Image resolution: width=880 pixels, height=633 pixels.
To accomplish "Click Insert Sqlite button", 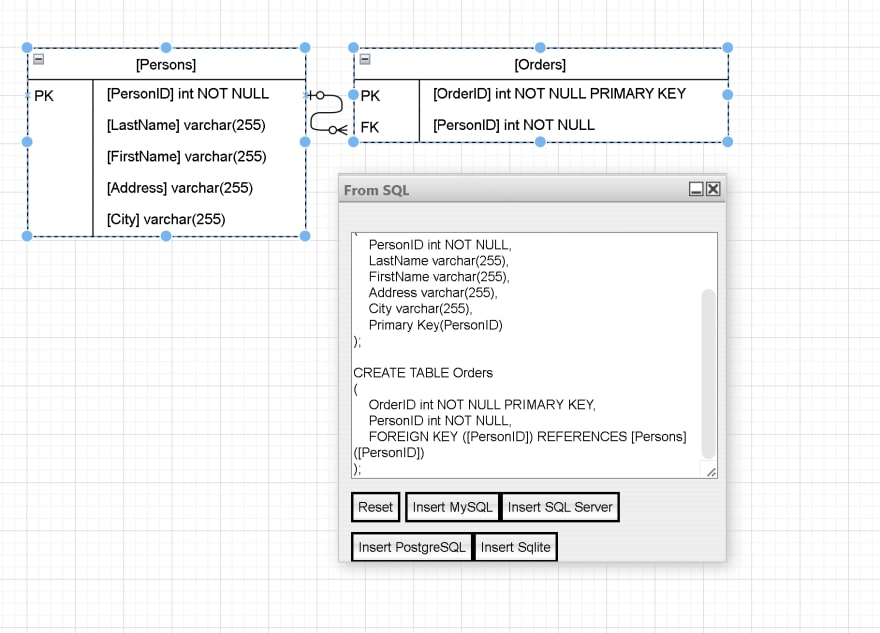I will 515,547.
